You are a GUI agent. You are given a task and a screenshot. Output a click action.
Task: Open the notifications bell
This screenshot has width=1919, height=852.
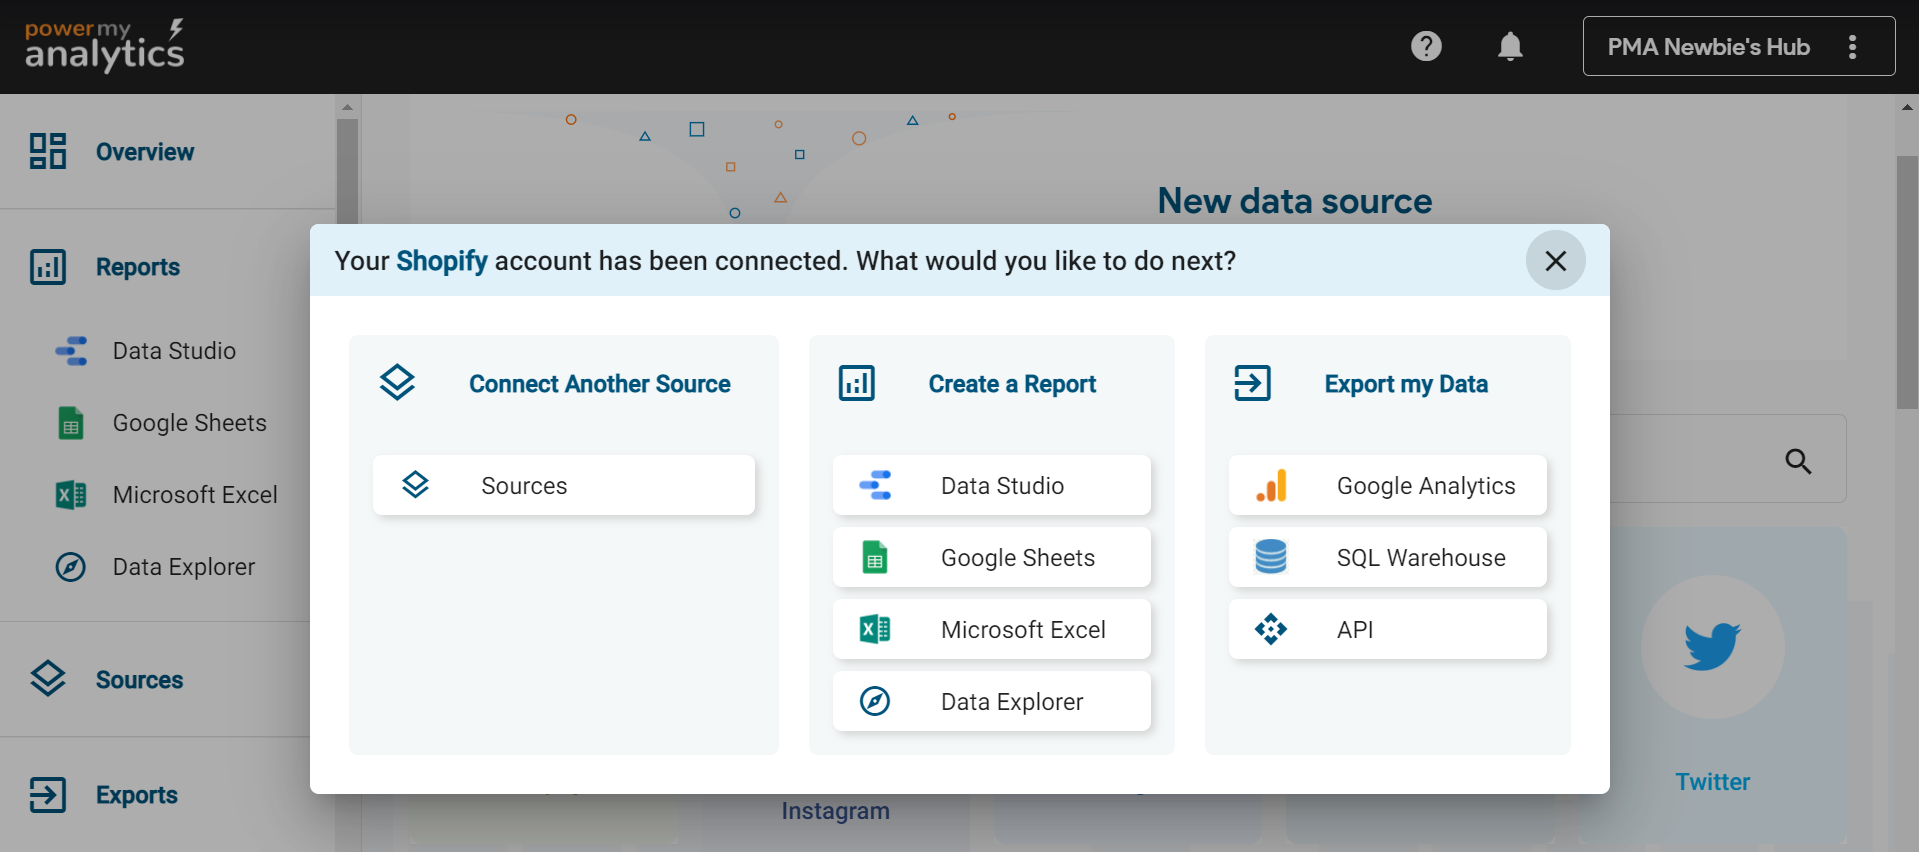point(1510,46)
